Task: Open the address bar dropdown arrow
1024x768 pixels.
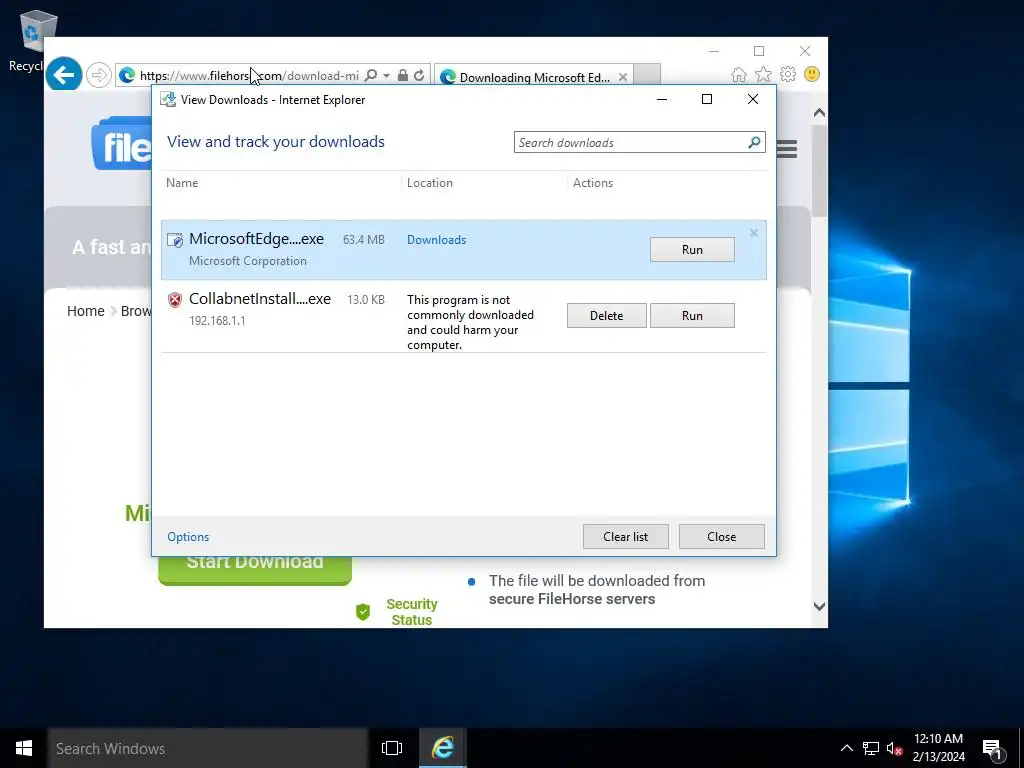Action: (x=386, y=76)
